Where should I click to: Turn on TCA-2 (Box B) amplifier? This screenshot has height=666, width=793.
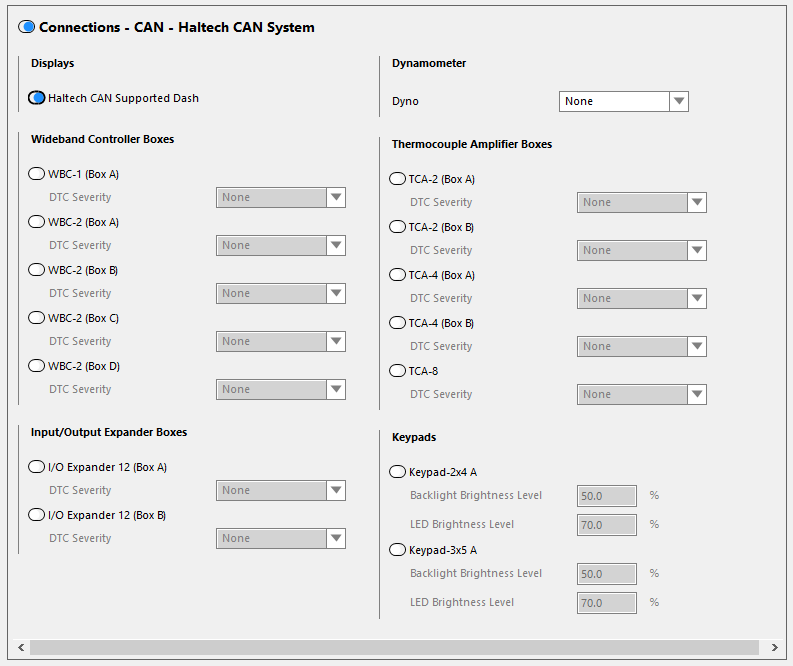pyautogui.click(x=398, y=227)
